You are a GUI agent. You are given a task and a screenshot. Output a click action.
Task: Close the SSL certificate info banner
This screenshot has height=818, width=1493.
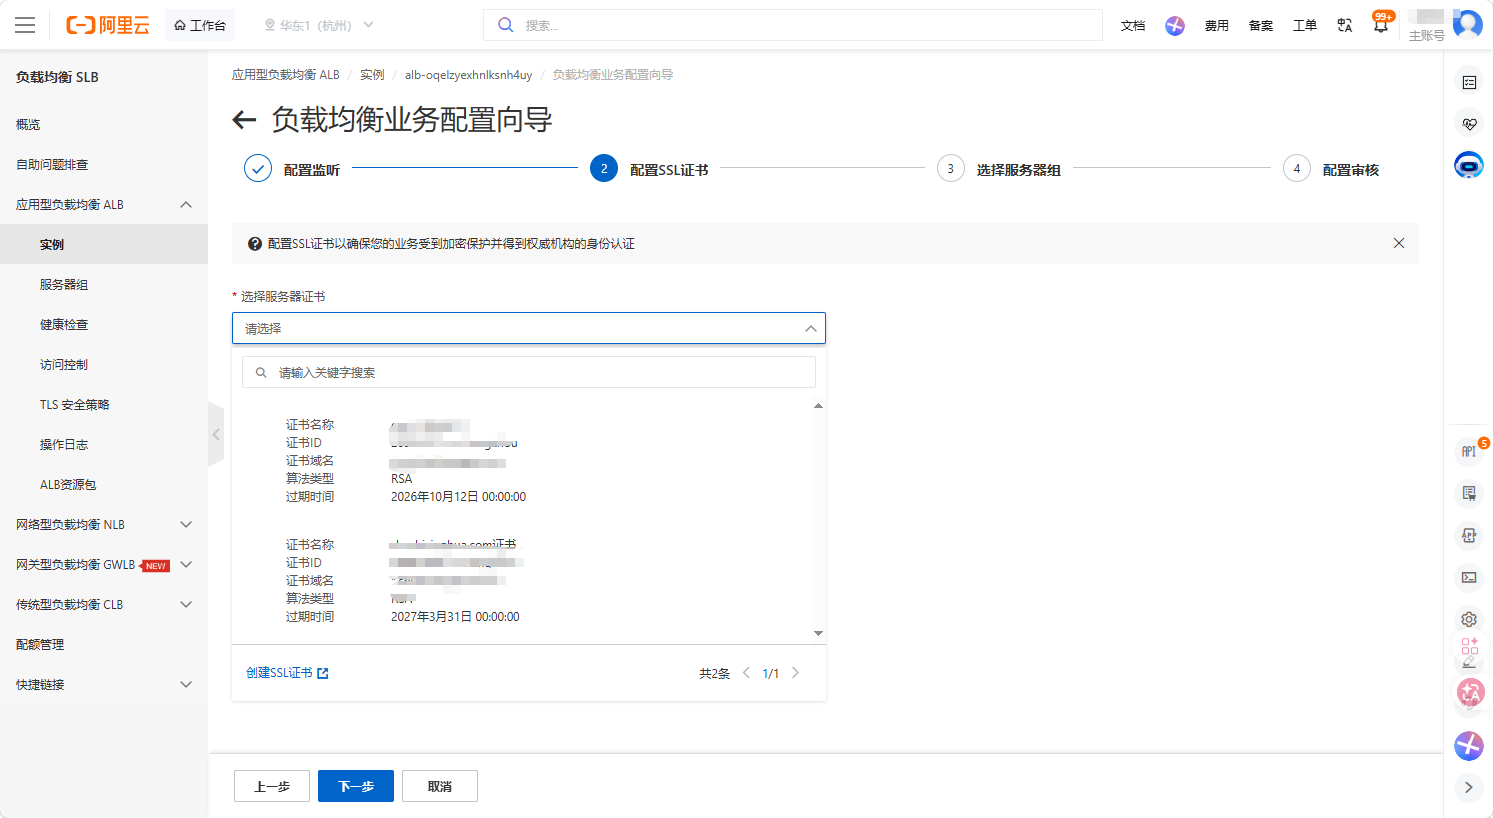click(1399, 243)
